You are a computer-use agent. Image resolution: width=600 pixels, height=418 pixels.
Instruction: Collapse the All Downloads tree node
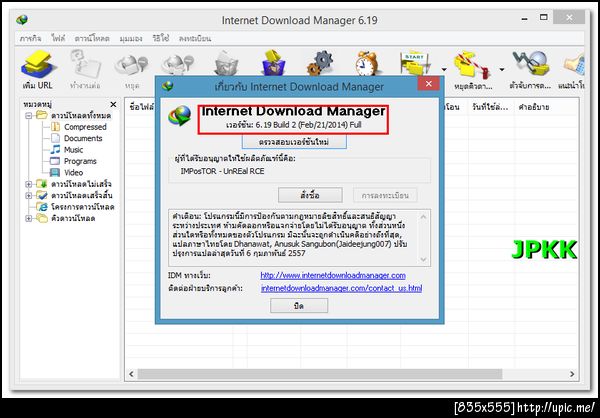(x=29, y=115)
